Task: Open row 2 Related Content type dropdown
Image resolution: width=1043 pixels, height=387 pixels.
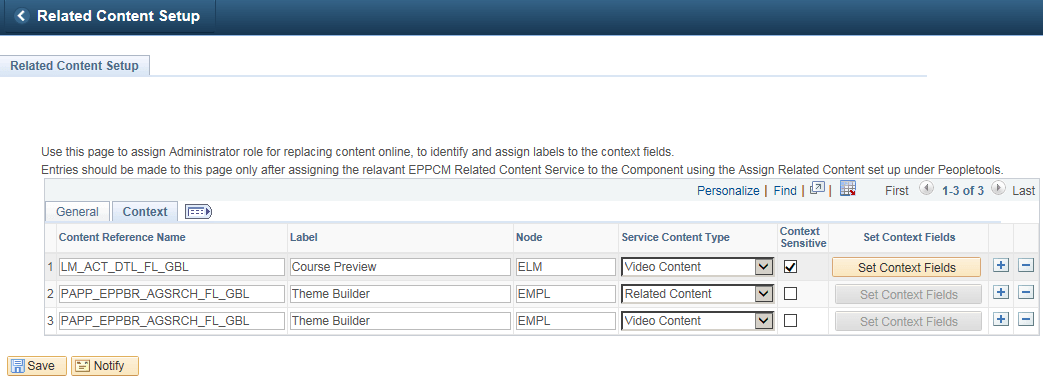Action: pos(697,294)
